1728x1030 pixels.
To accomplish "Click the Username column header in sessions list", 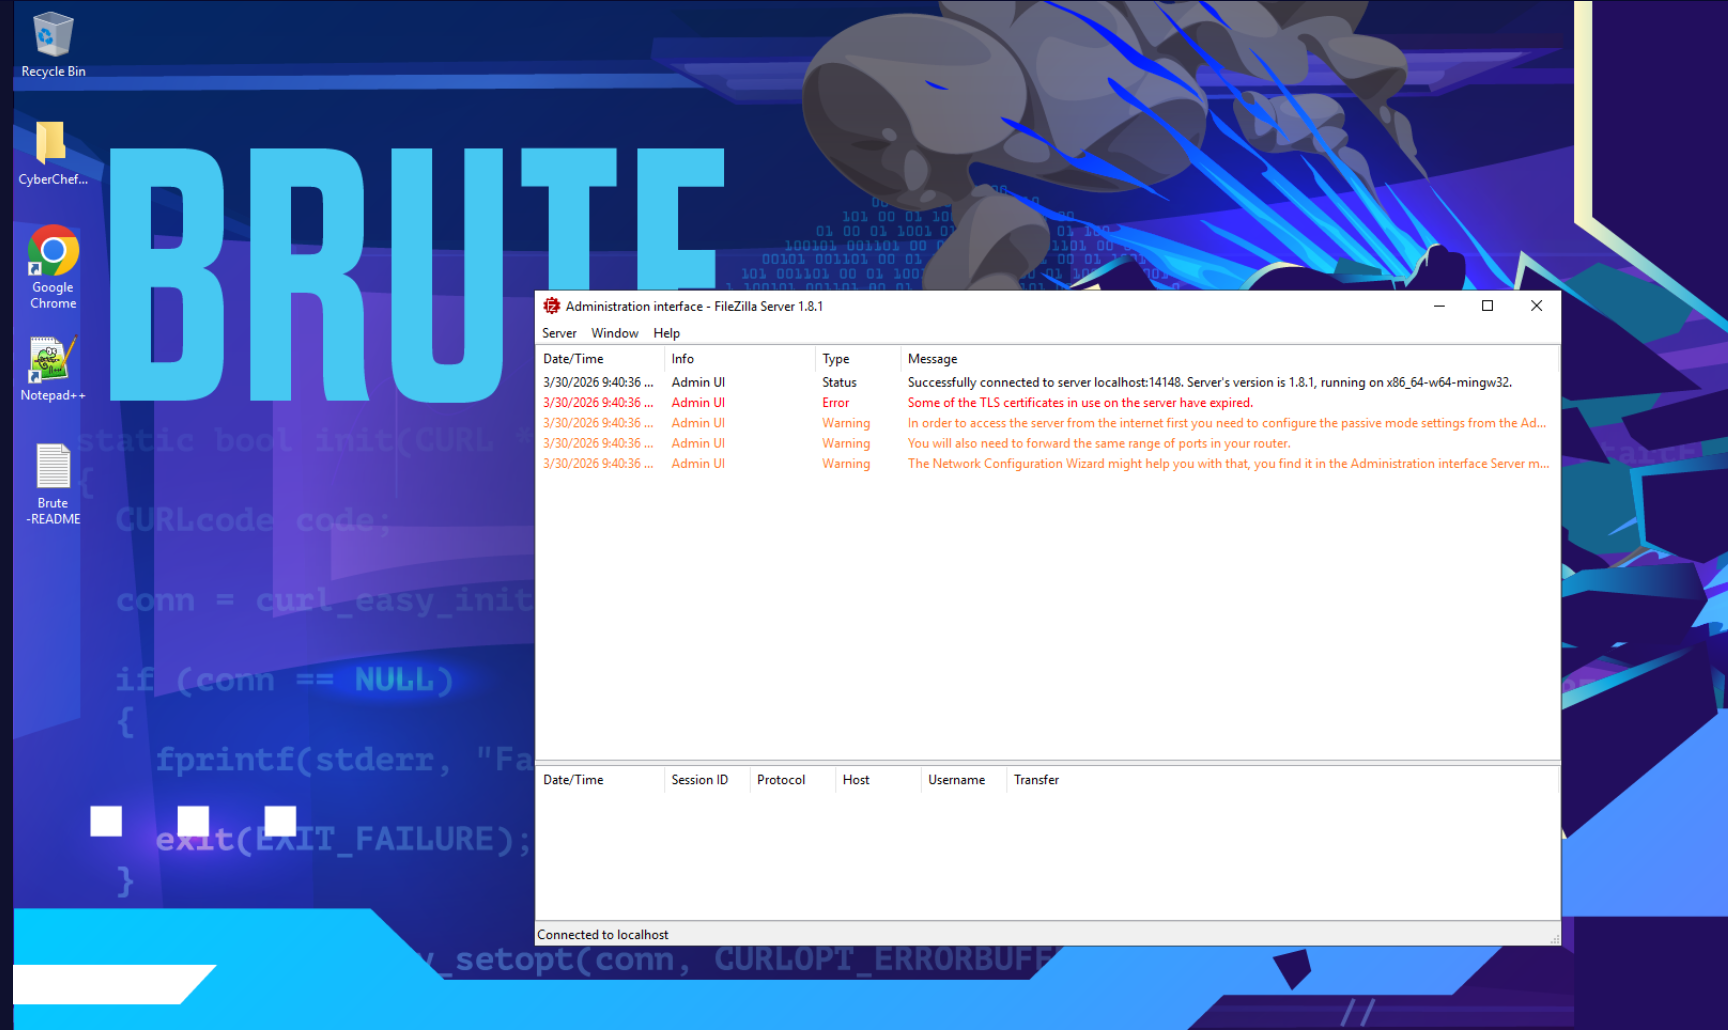I will pyautogui.click(x=956, y=780).
